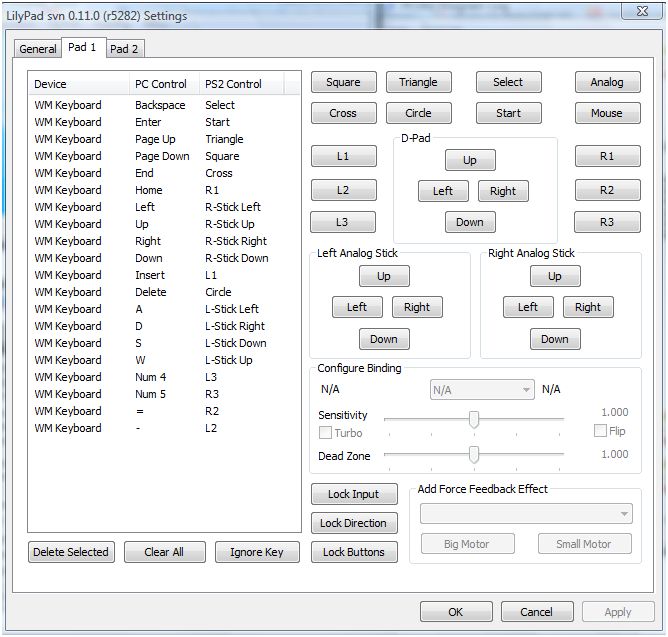
Task: Click the Circle binding button
Action: coord(418,113)
